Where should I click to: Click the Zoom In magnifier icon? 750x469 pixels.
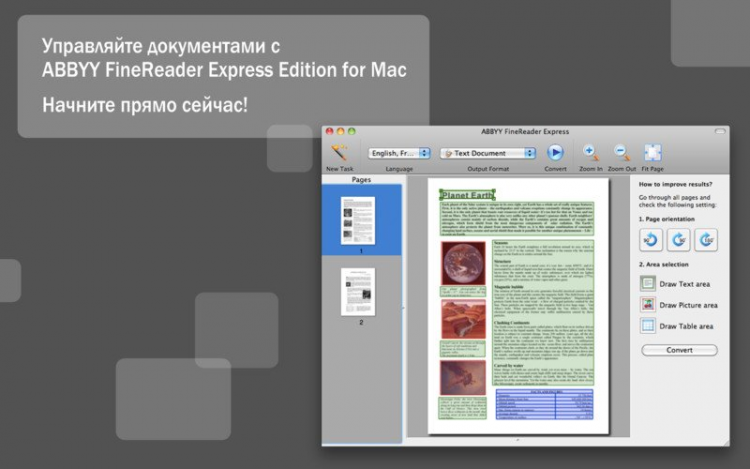pyautogui.click(x=591, y=153)
